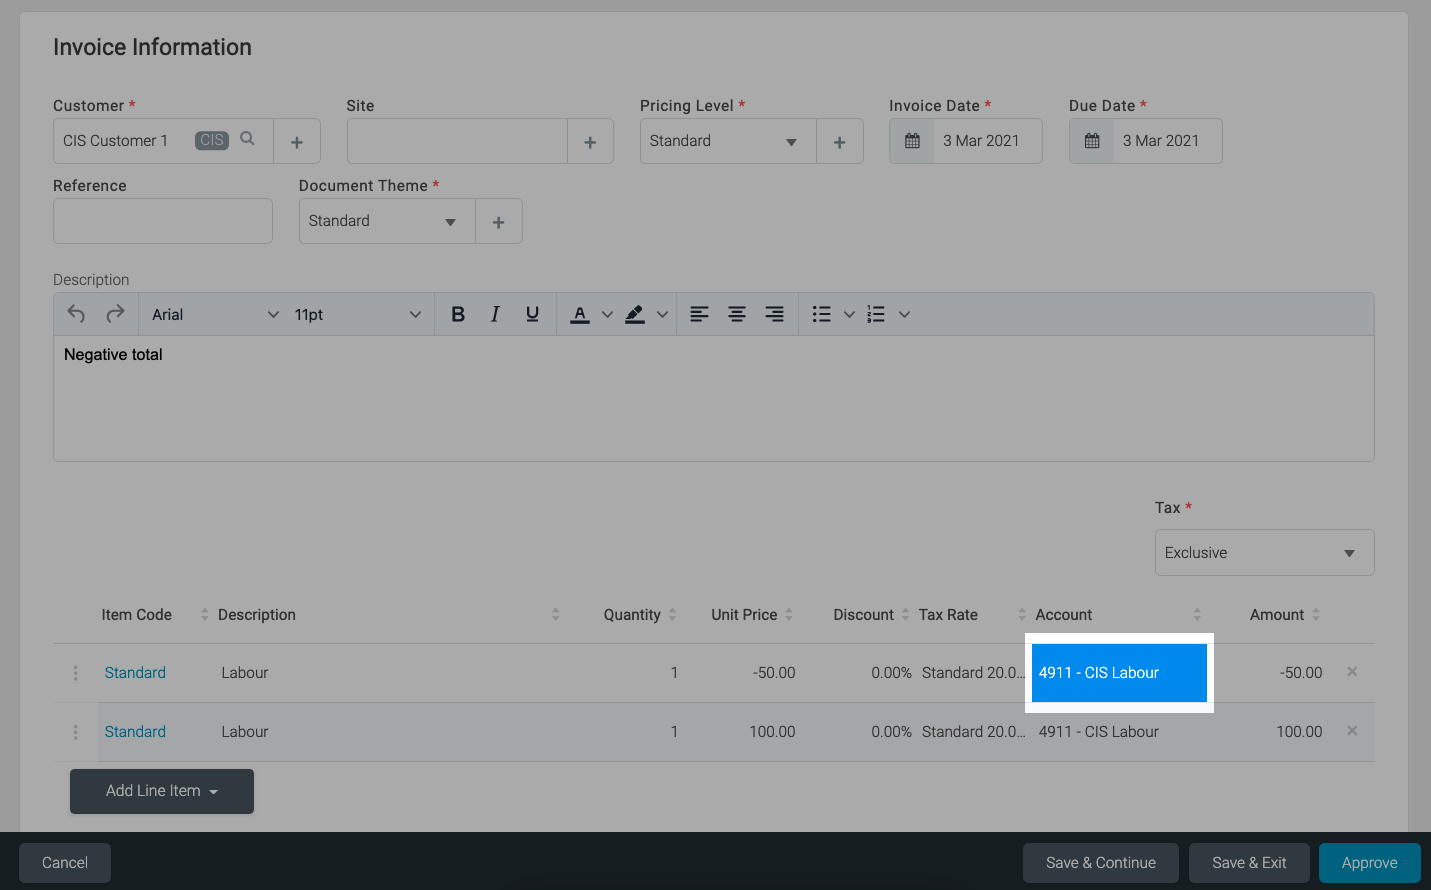This screenshot has width=1431, height=890.
Task: Click the Reference input field
Action: coord(163,221)
